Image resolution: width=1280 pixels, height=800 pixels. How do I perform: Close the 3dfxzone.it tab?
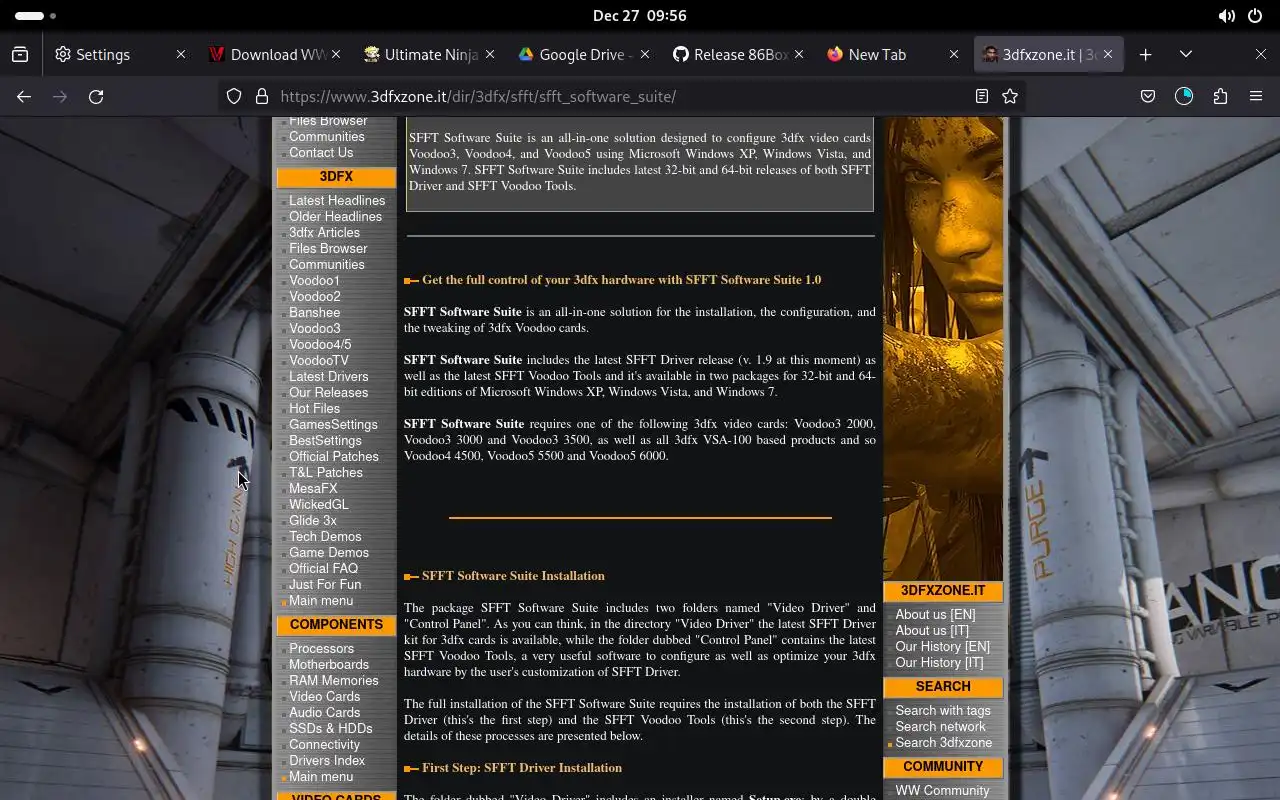pyautogui.click(x=1108, y=55)
